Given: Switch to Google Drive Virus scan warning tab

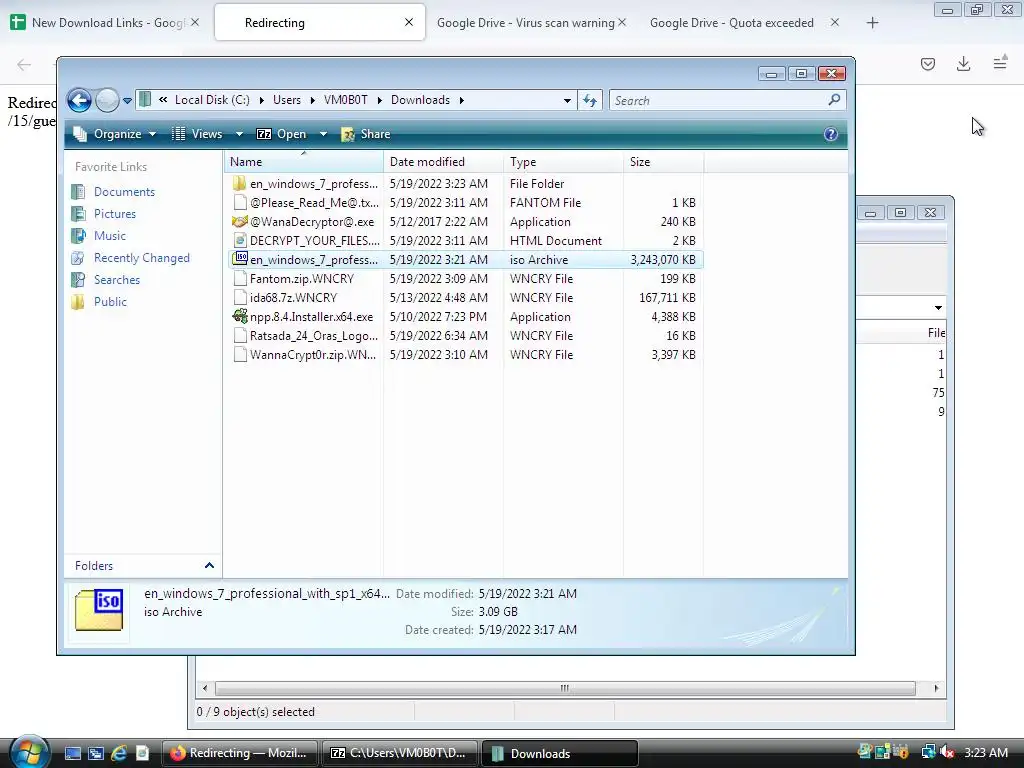Looking at the screenshot, I should [x=532, y=23].
